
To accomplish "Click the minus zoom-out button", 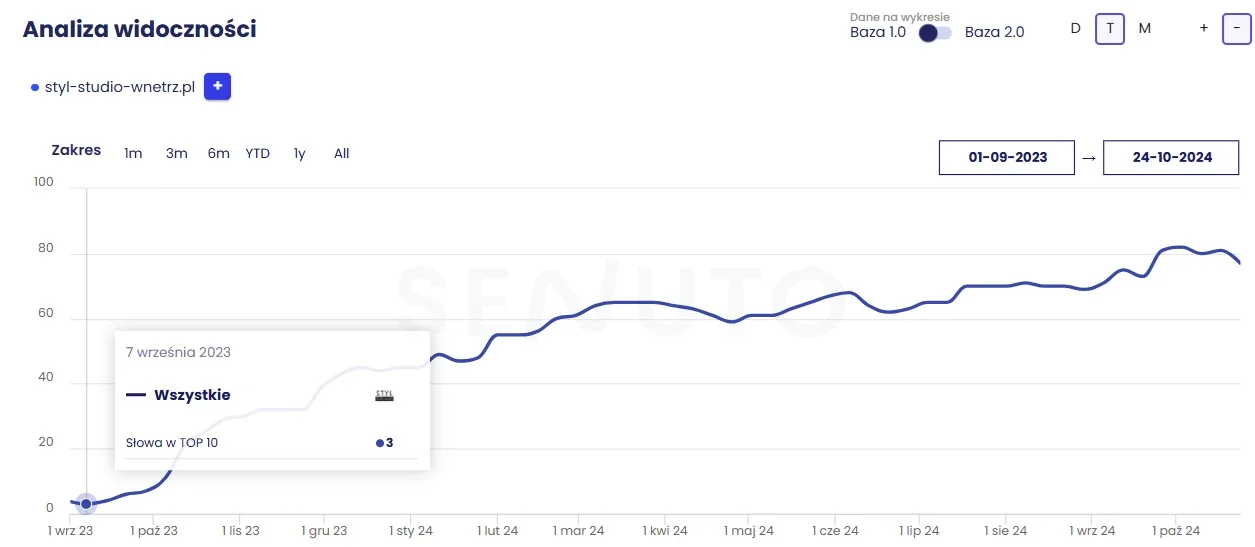I will pyautogui.click(x=1237, y=28).
